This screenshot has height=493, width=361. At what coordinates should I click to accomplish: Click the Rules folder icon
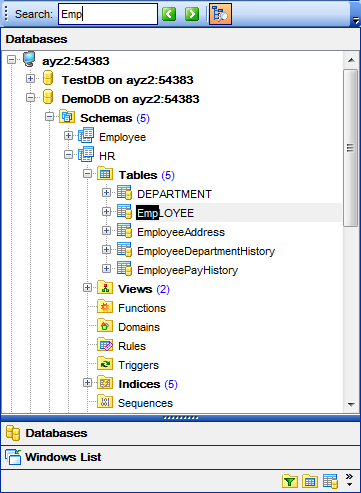point(105,345)
